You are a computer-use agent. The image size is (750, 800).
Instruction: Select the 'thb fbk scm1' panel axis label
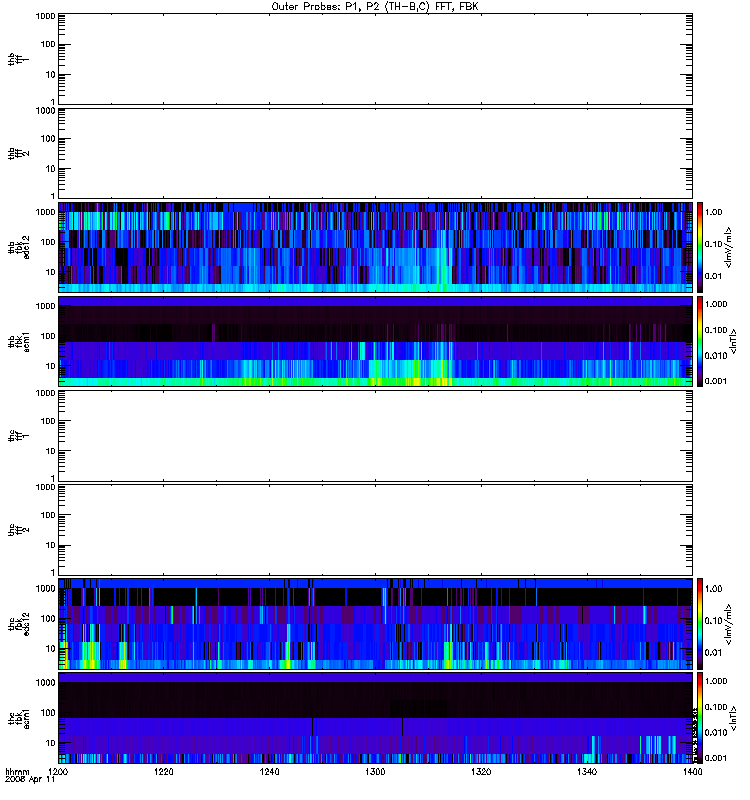coord(18,342)
